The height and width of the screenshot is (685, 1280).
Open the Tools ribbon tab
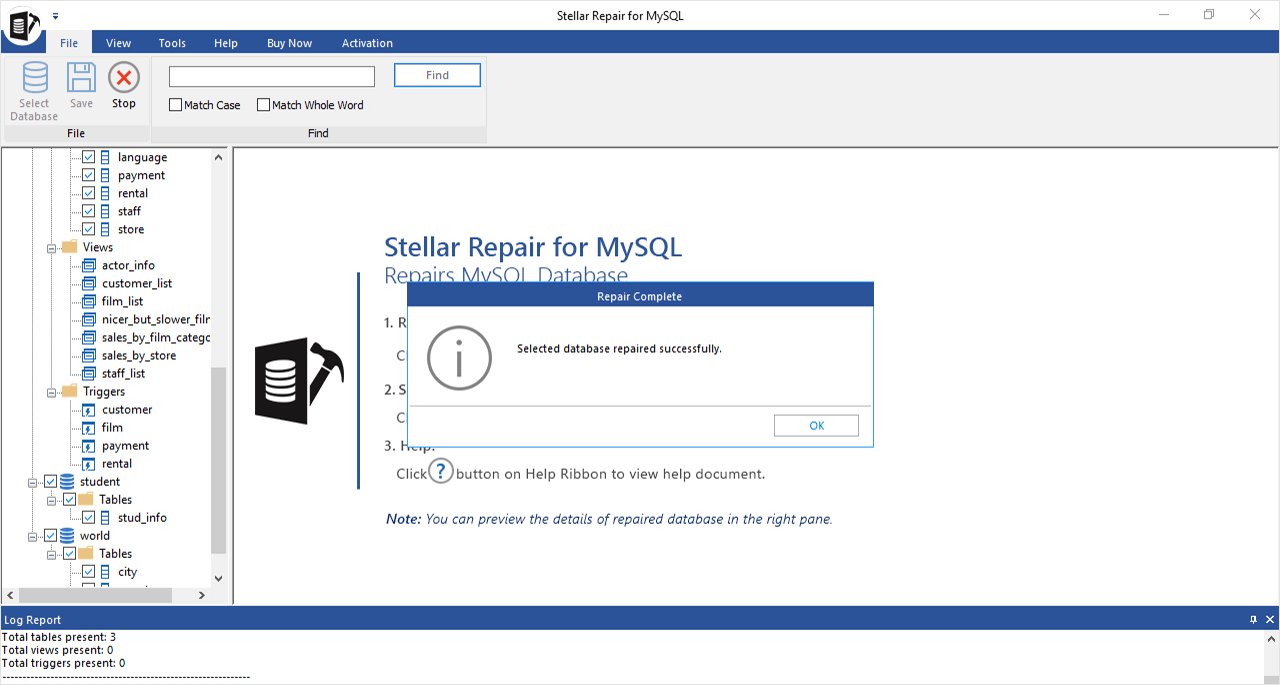pyautogui.click(x=172, y=43)
